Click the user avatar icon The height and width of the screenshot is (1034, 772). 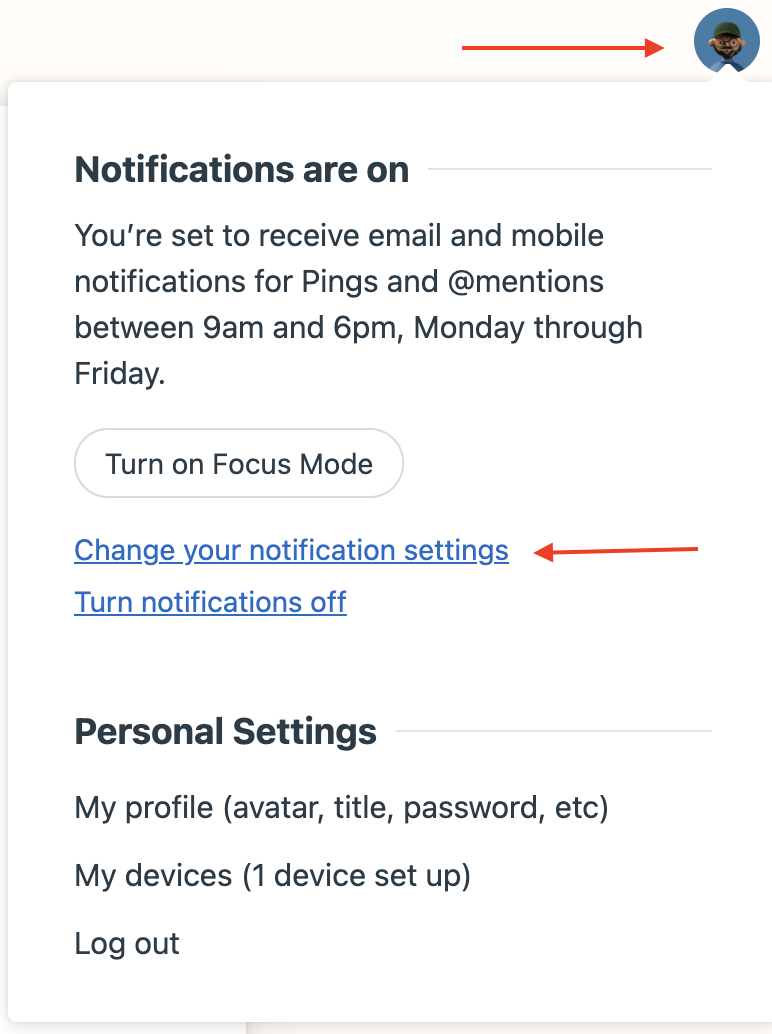click(727, 41)
